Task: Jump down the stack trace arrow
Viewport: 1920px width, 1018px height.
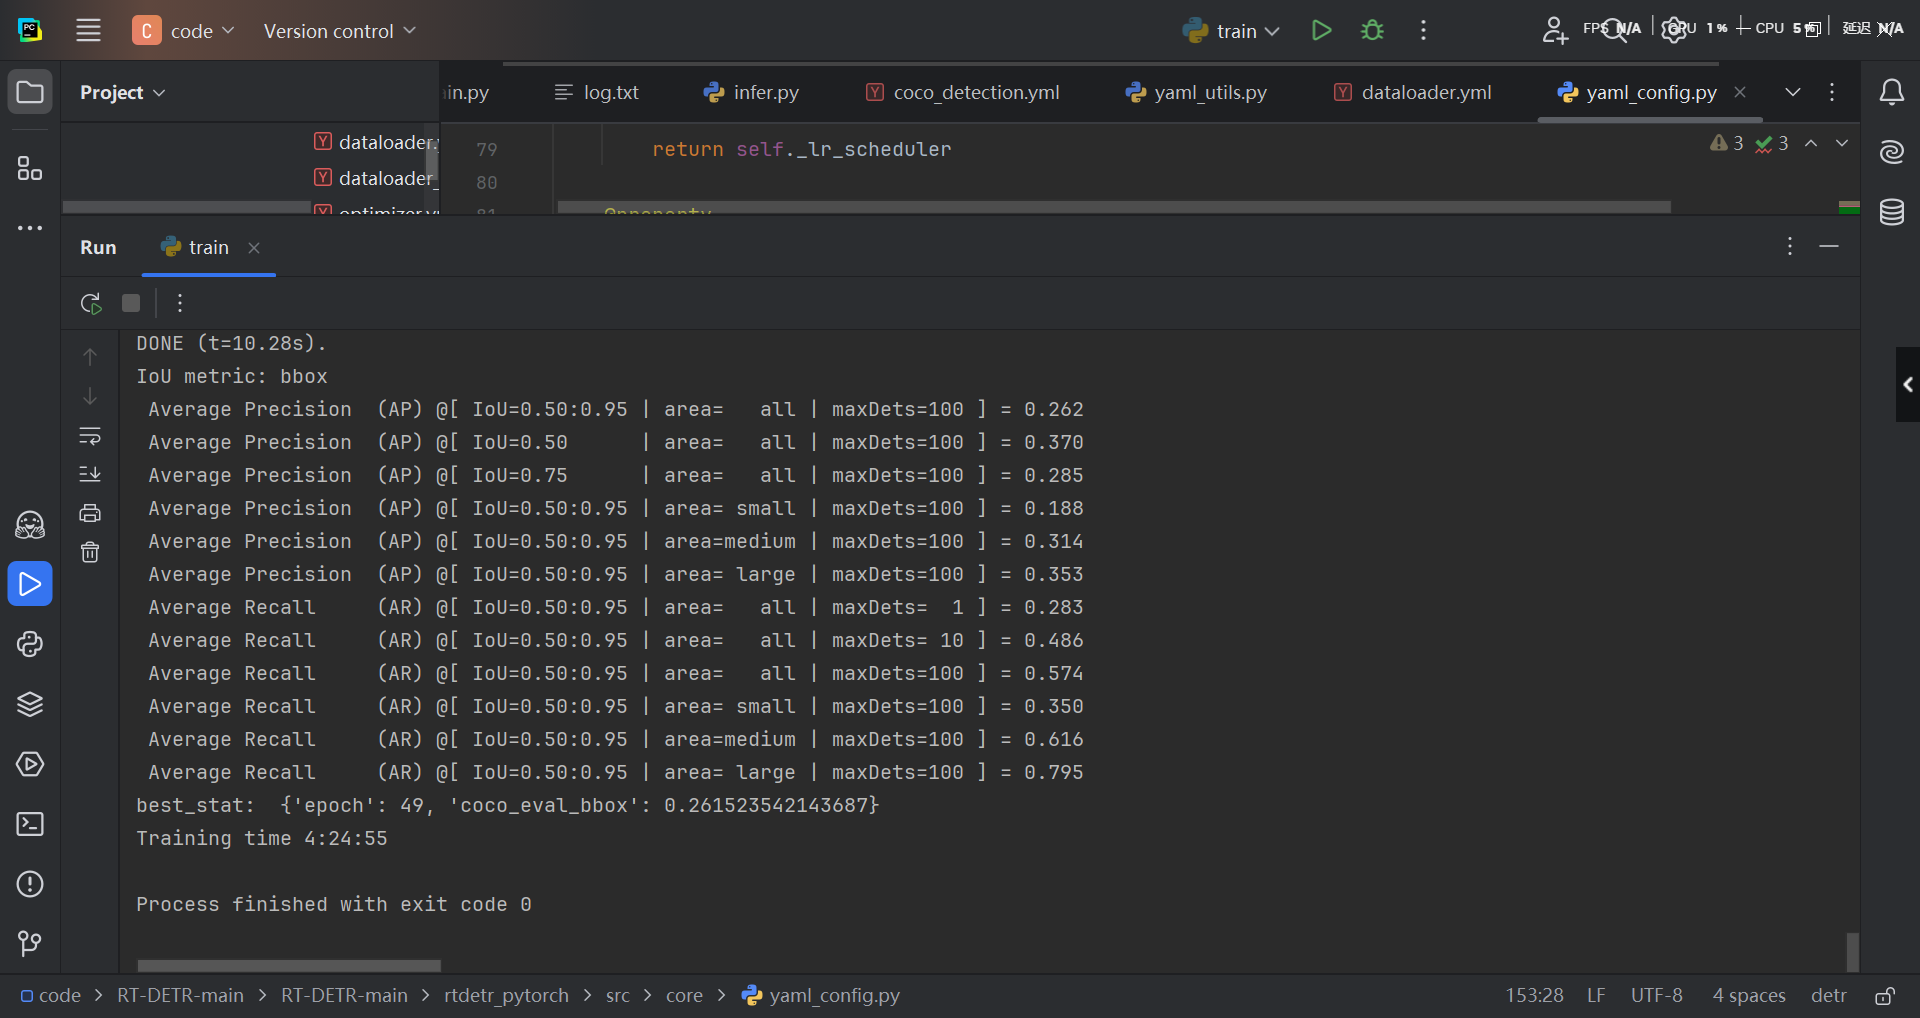Action: [90, 396]
